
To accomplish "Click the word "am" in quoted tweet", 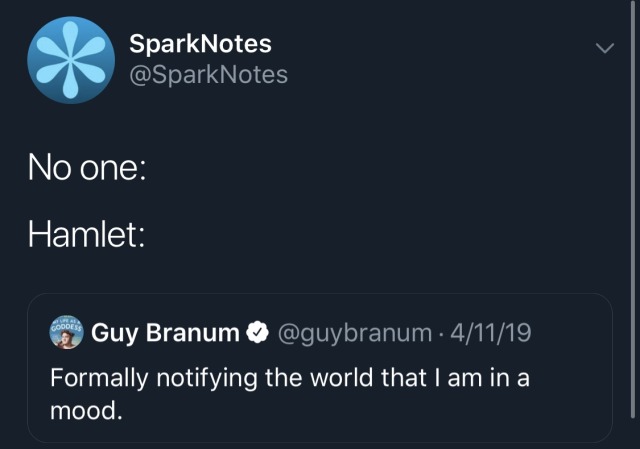I will (464, 378).
